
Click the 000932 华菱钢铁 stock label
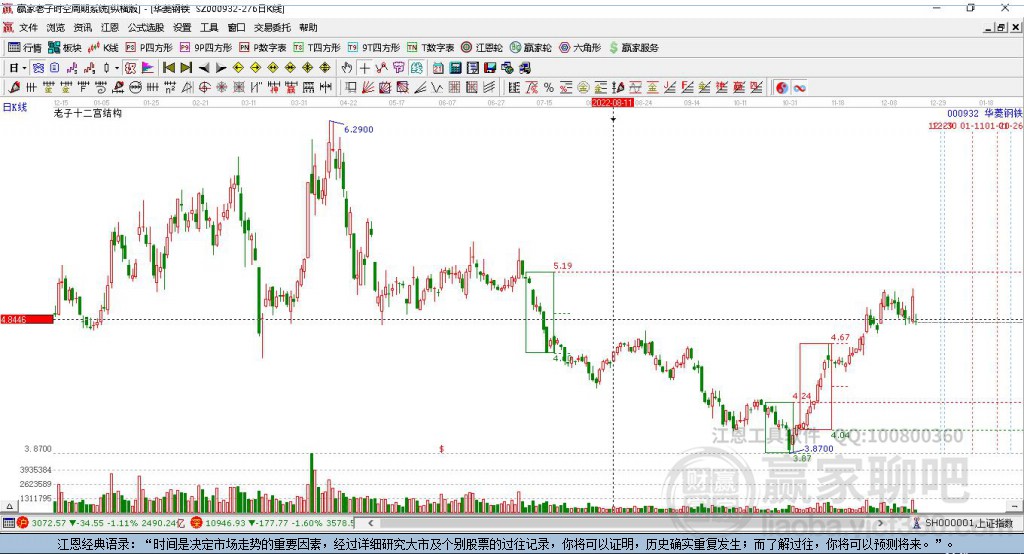tap(984, 114)
